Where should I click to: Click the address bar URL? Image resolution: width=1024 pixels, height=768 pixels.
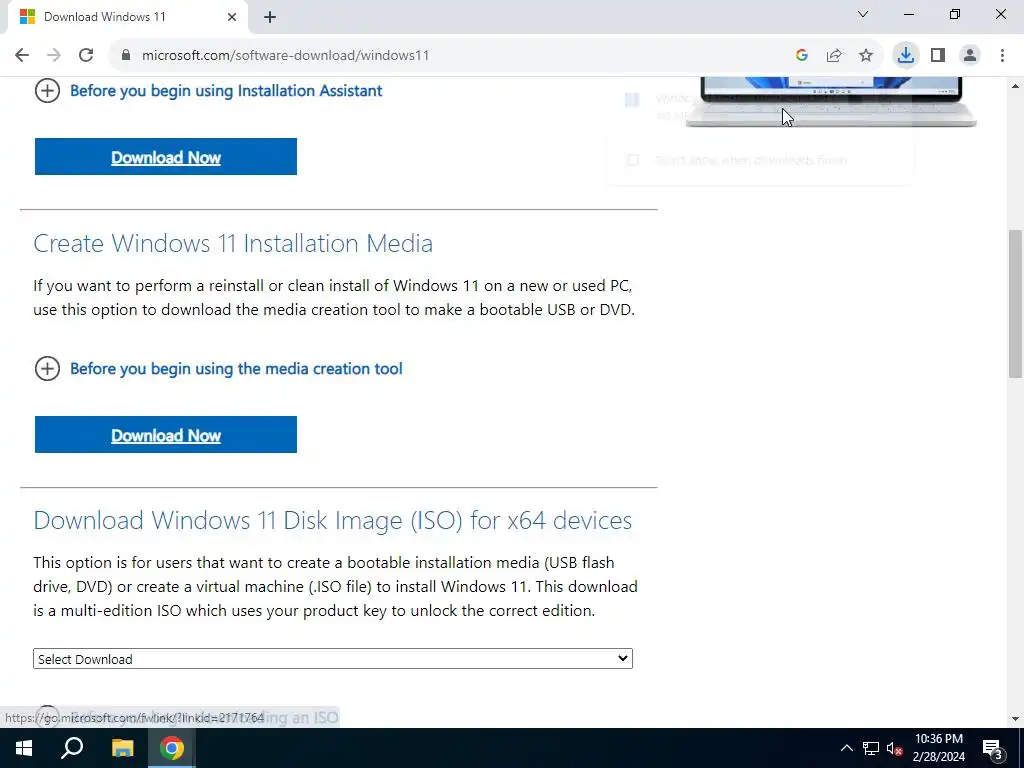(x=285, y=56)
